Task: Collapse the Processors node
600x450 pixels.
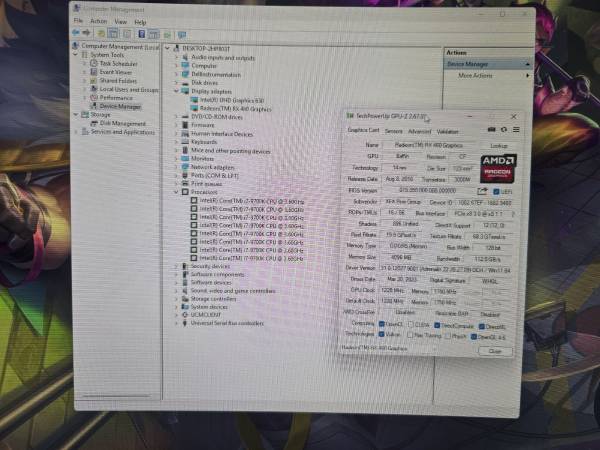Action: click(178, 192)
